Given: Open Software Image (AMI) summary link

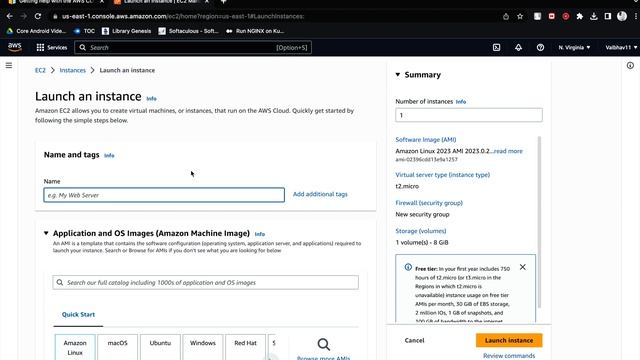Looking at the screenshot, I should (x=426, y=140).
